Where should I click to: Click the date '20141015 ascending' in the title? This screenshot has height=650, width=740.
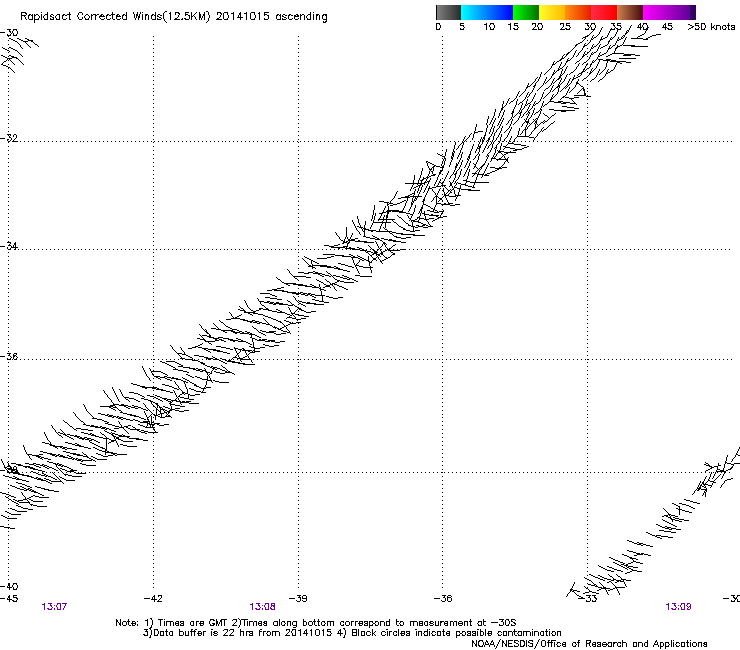[271, 17]
